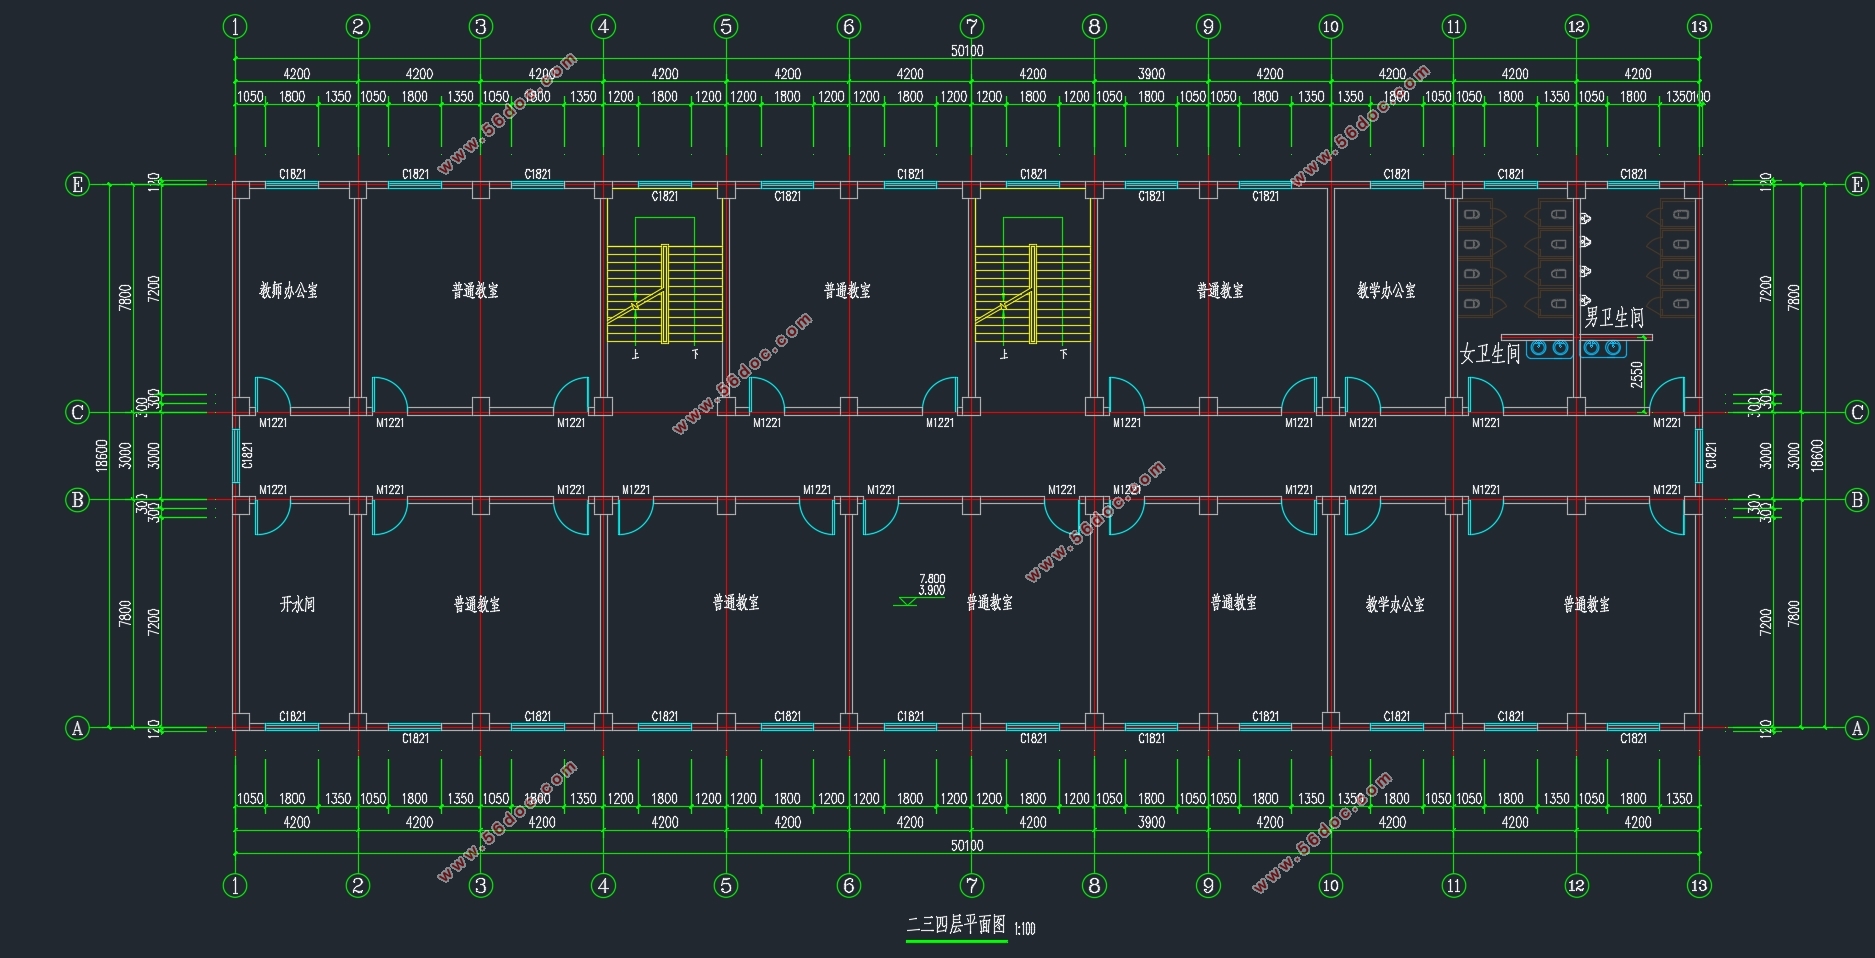Click the 女卫生间 room label
The height and width of the screenshot is (958, 1875).
coord(1490,353)
